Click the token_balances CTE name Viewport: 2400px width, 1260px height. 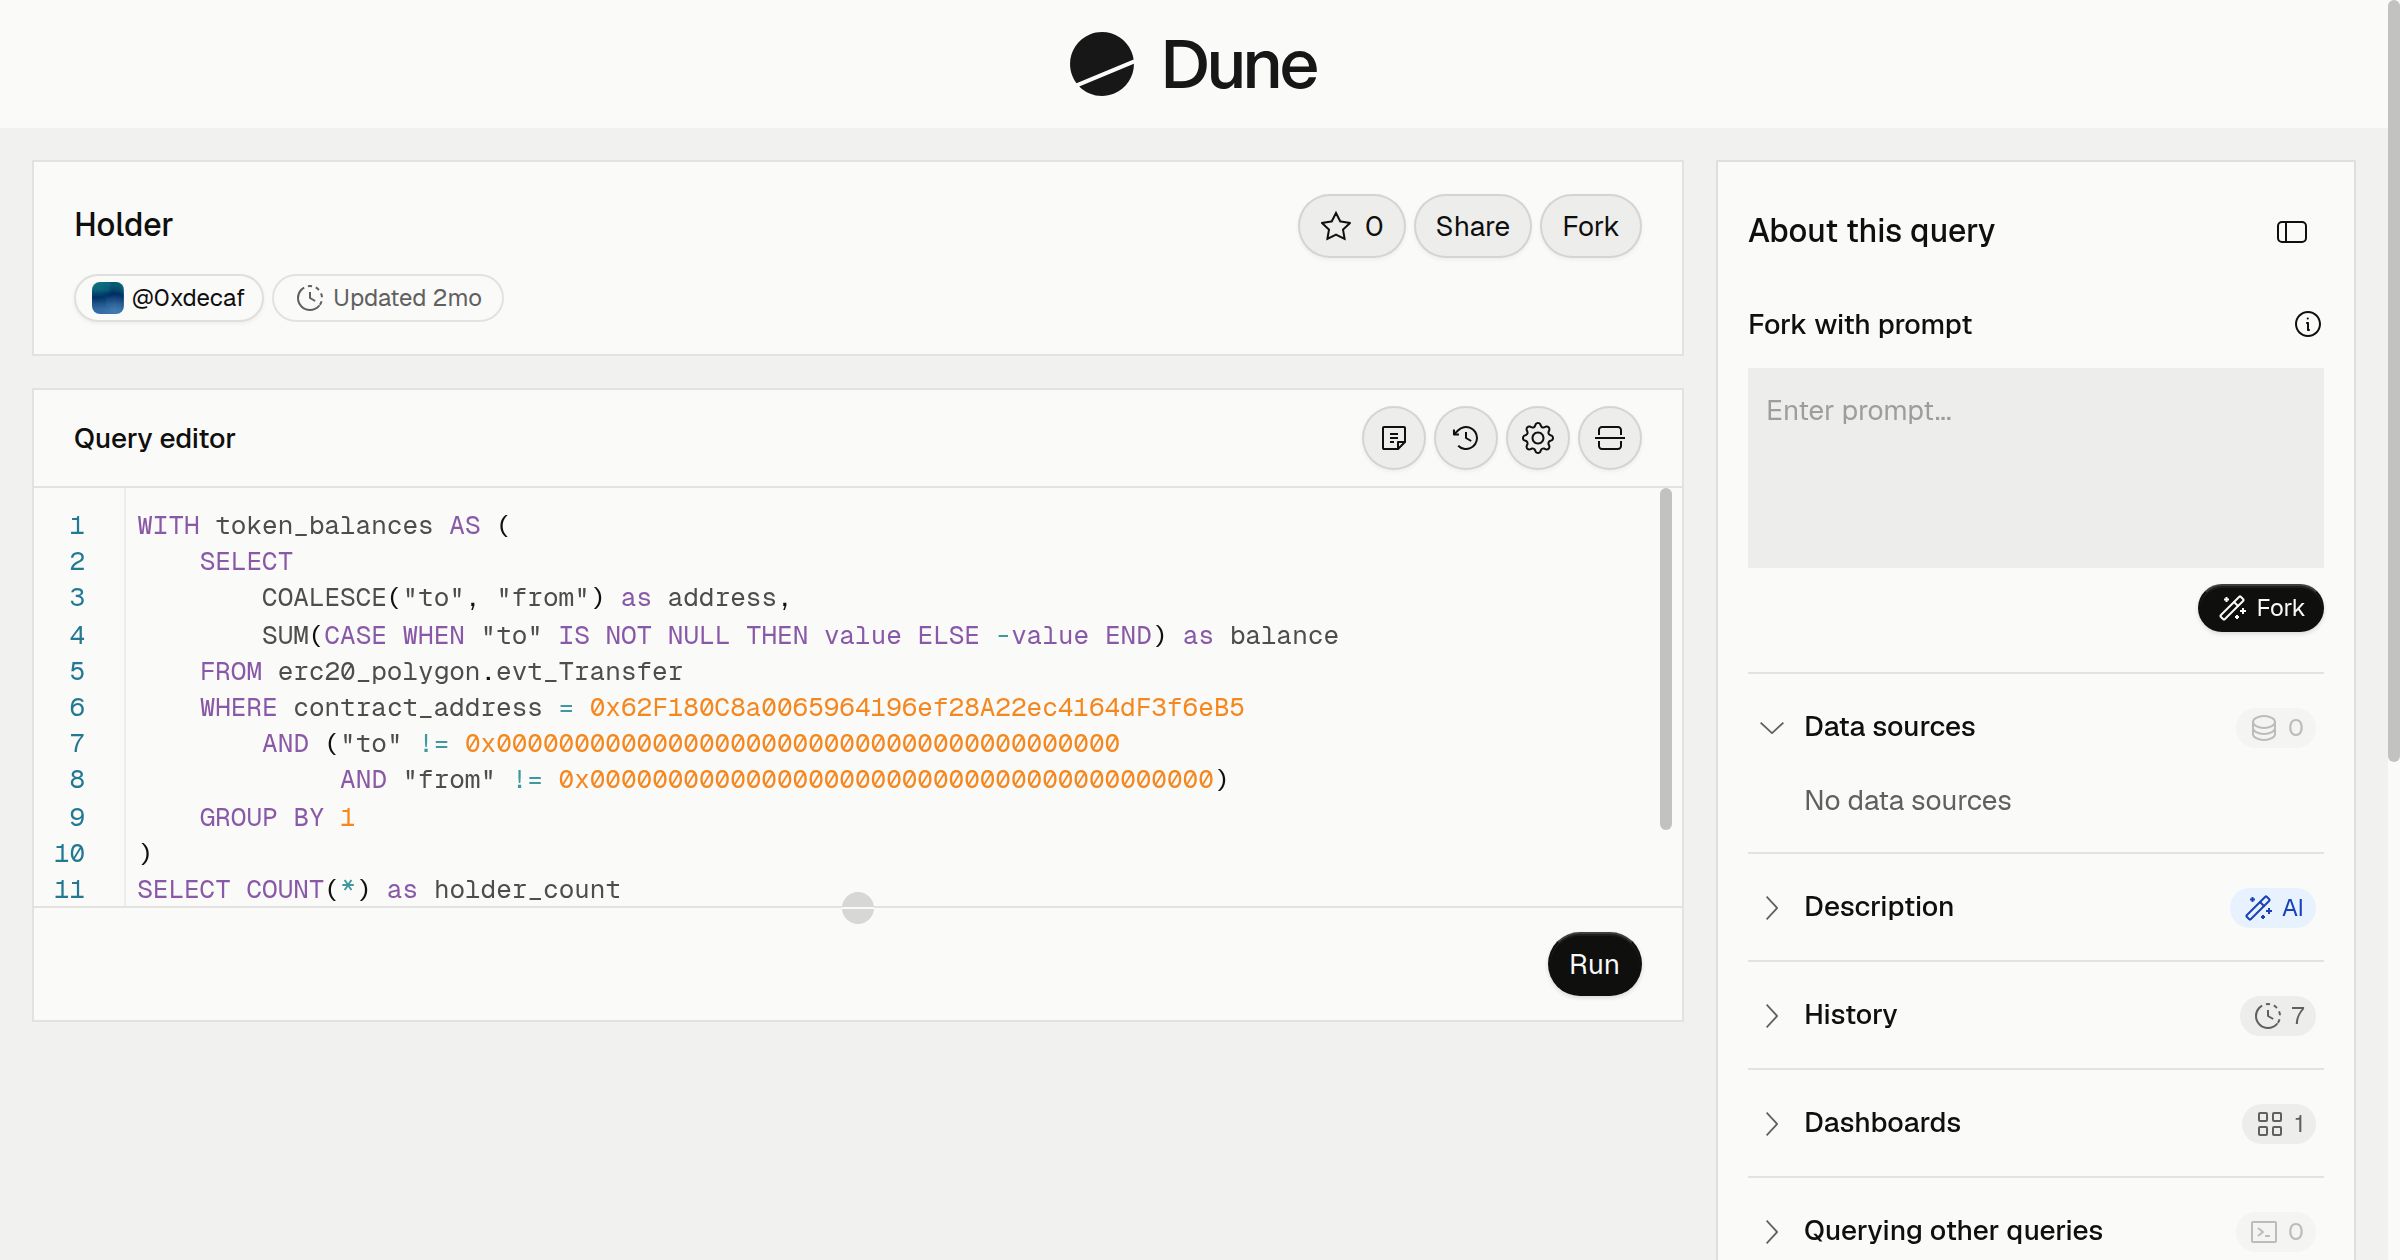click(324, 526)
